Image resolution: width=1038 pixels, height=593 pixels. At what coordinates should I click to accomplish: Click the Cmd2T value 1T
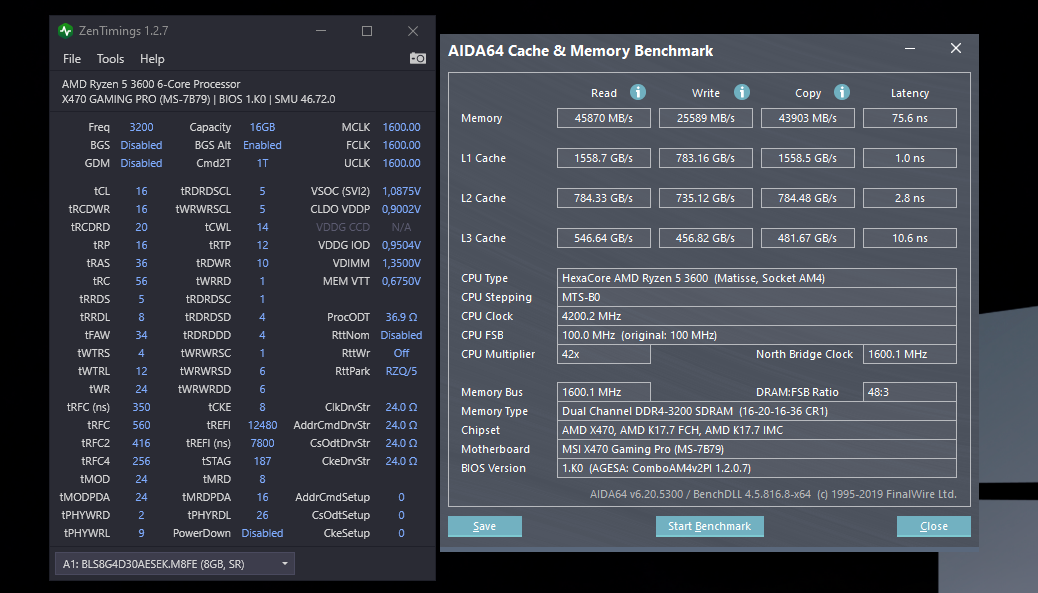(x=262, y=163)
